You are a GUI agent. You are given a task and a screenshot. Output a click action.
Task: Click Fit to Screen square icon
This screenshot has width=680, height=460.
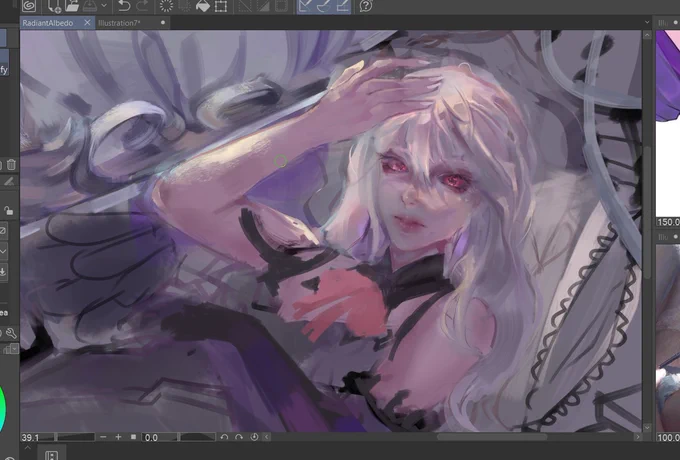(x=134, y=437)
